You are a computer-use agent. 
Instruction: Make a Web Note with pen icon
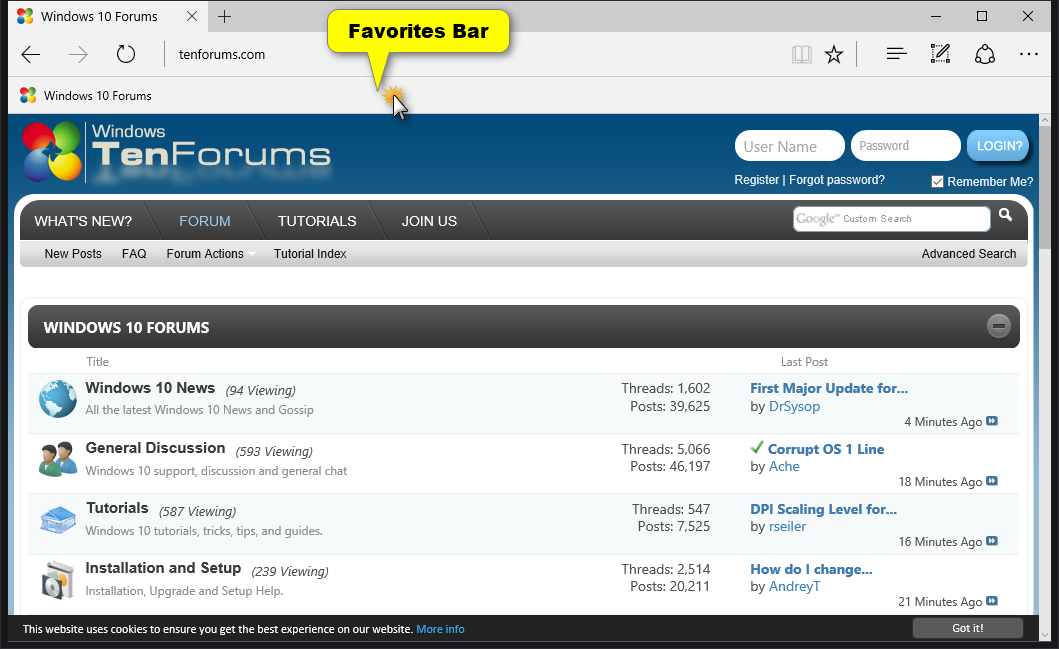tap(940, 53)
